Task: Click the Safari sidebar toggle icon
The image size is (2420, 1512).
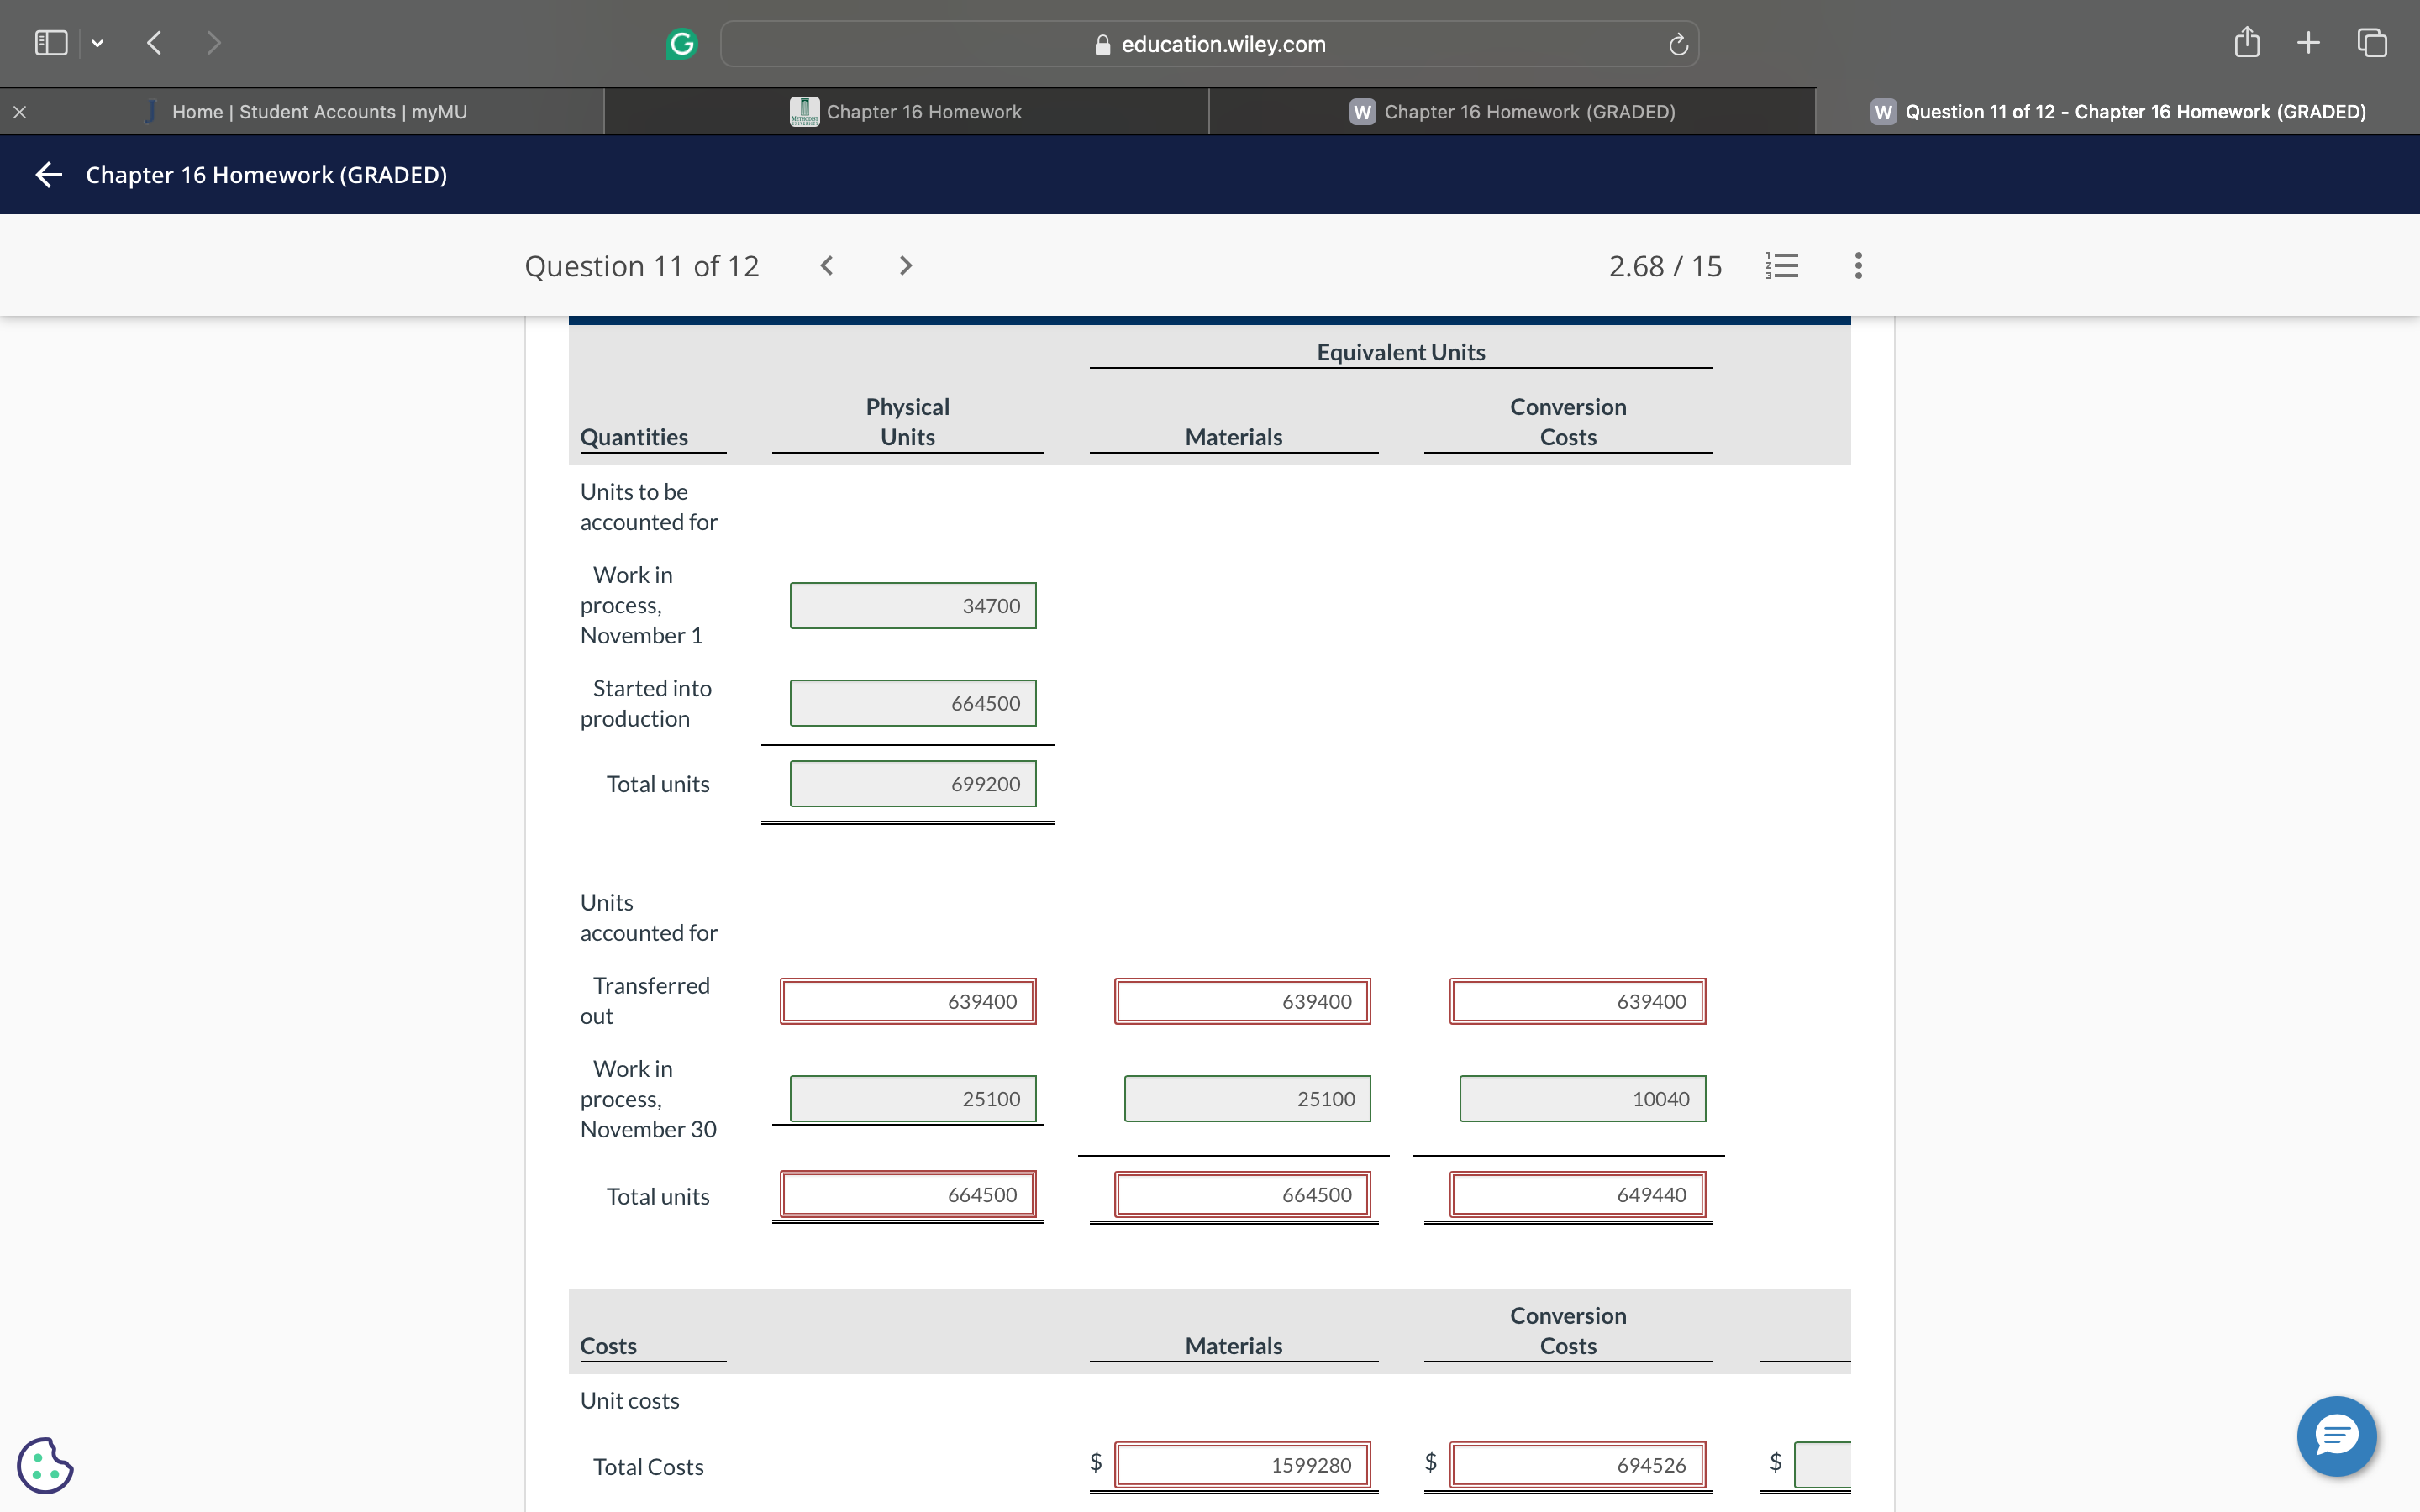Action: (x=51, y=43)
